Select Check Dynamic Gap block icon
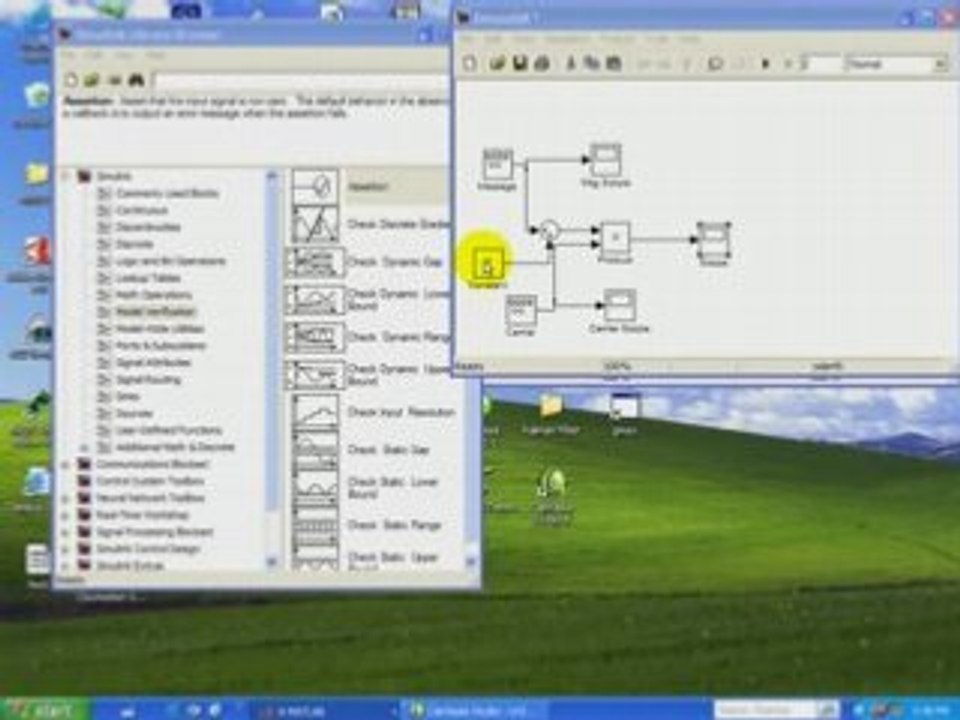Image resolution: width=960 pixels, height=720 pixels. click(315, 262)
